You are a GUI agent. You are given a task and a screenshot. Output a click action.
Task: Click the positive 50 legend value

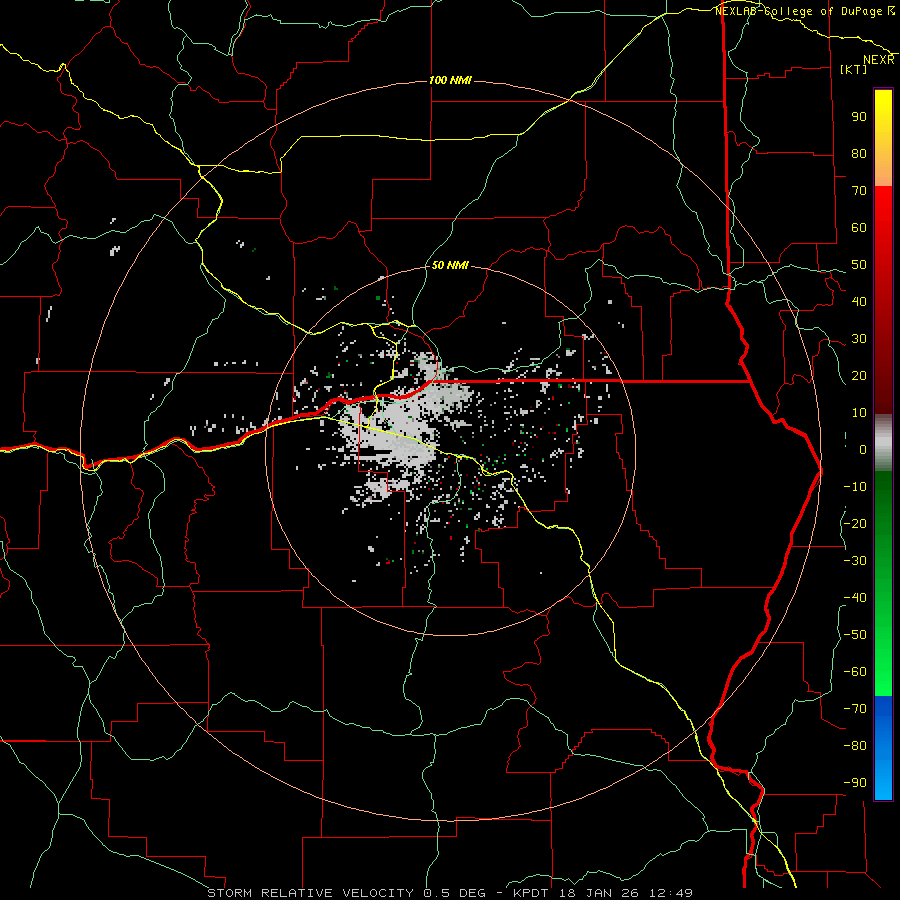point(859,265)
